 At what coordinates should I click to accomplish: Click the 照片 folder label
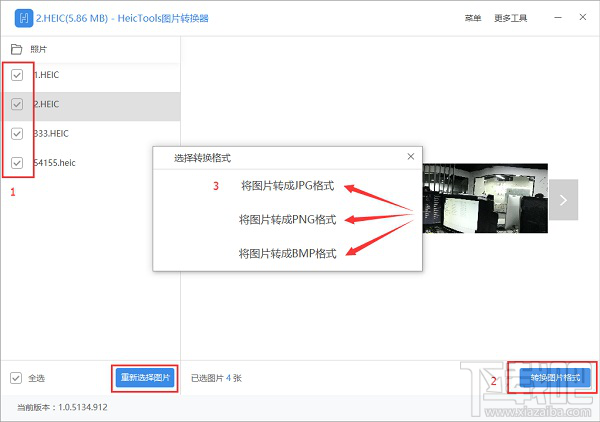click(38, 49)
